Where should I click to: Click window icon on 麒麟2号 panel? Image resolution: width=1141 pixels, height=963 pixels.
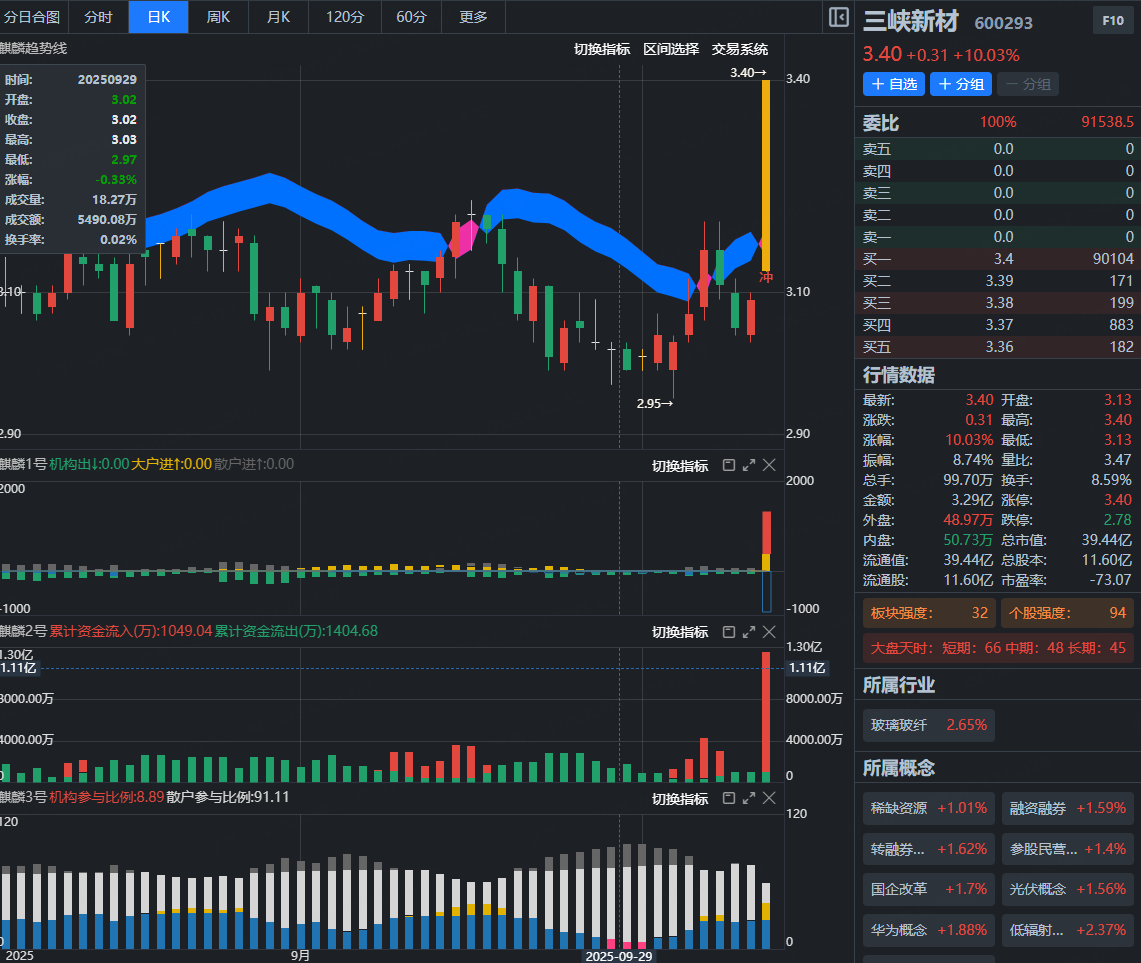point(728,632)
